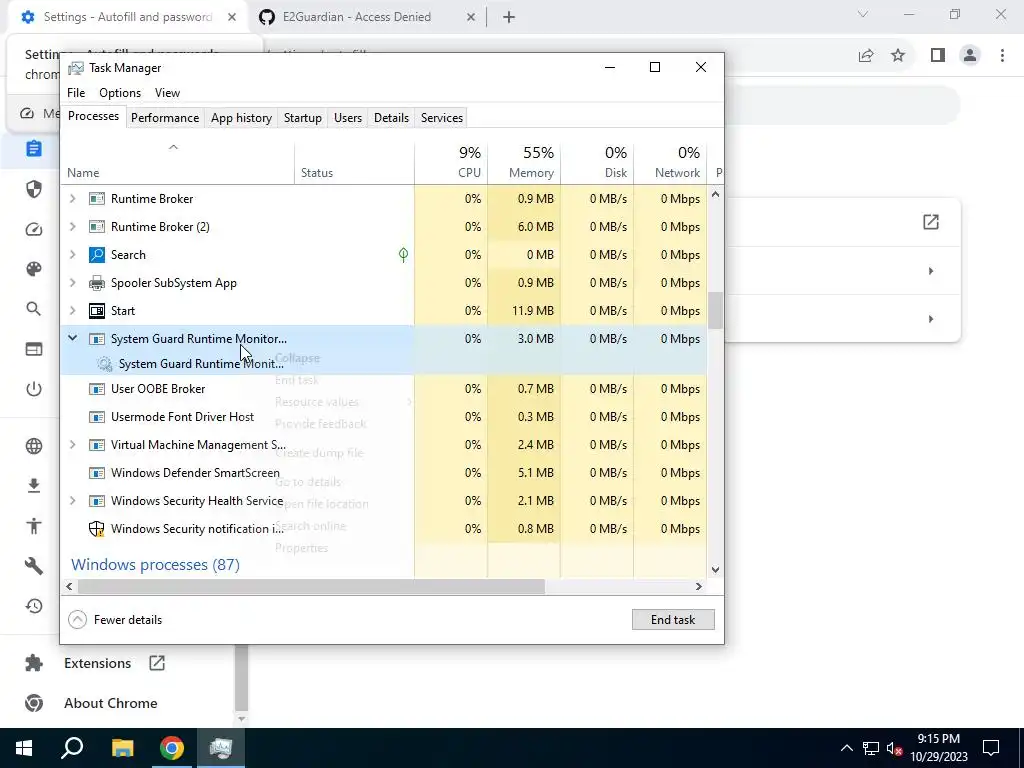Open Downloads icon in Chrome settings sidebar
The image size is (1024, 768).
tap(34, 486)
